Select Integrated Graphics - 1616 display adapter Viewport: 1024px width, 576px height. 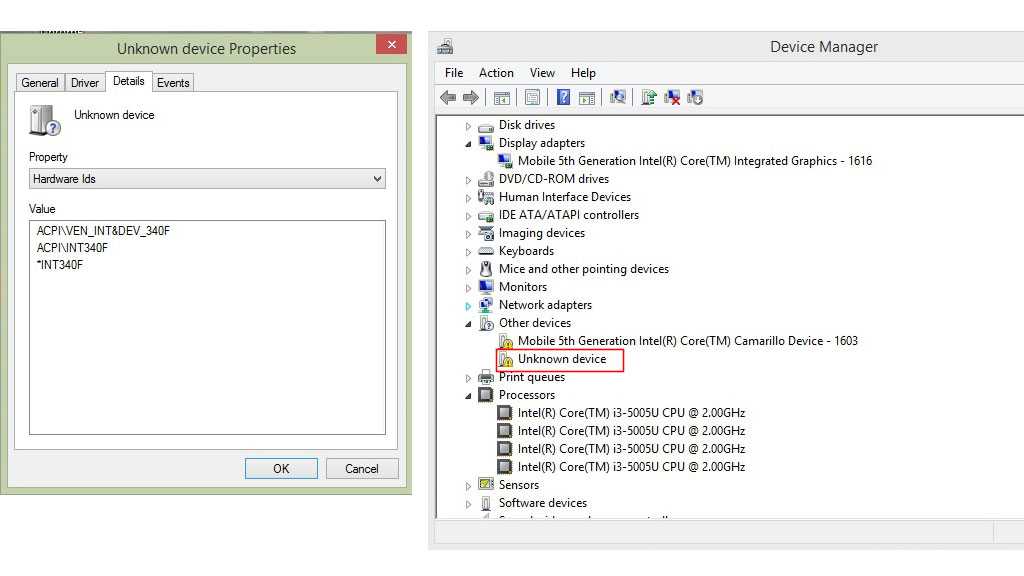tap(694, 161)
